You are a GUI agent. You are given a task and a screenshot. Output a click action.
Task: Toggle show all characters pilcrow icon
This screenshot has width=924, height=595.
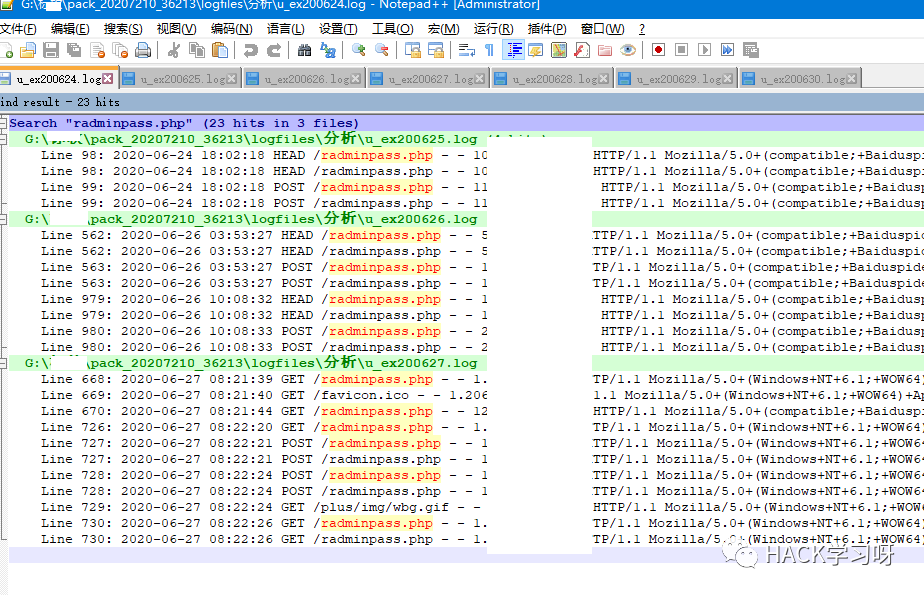(x=489, y=51)
